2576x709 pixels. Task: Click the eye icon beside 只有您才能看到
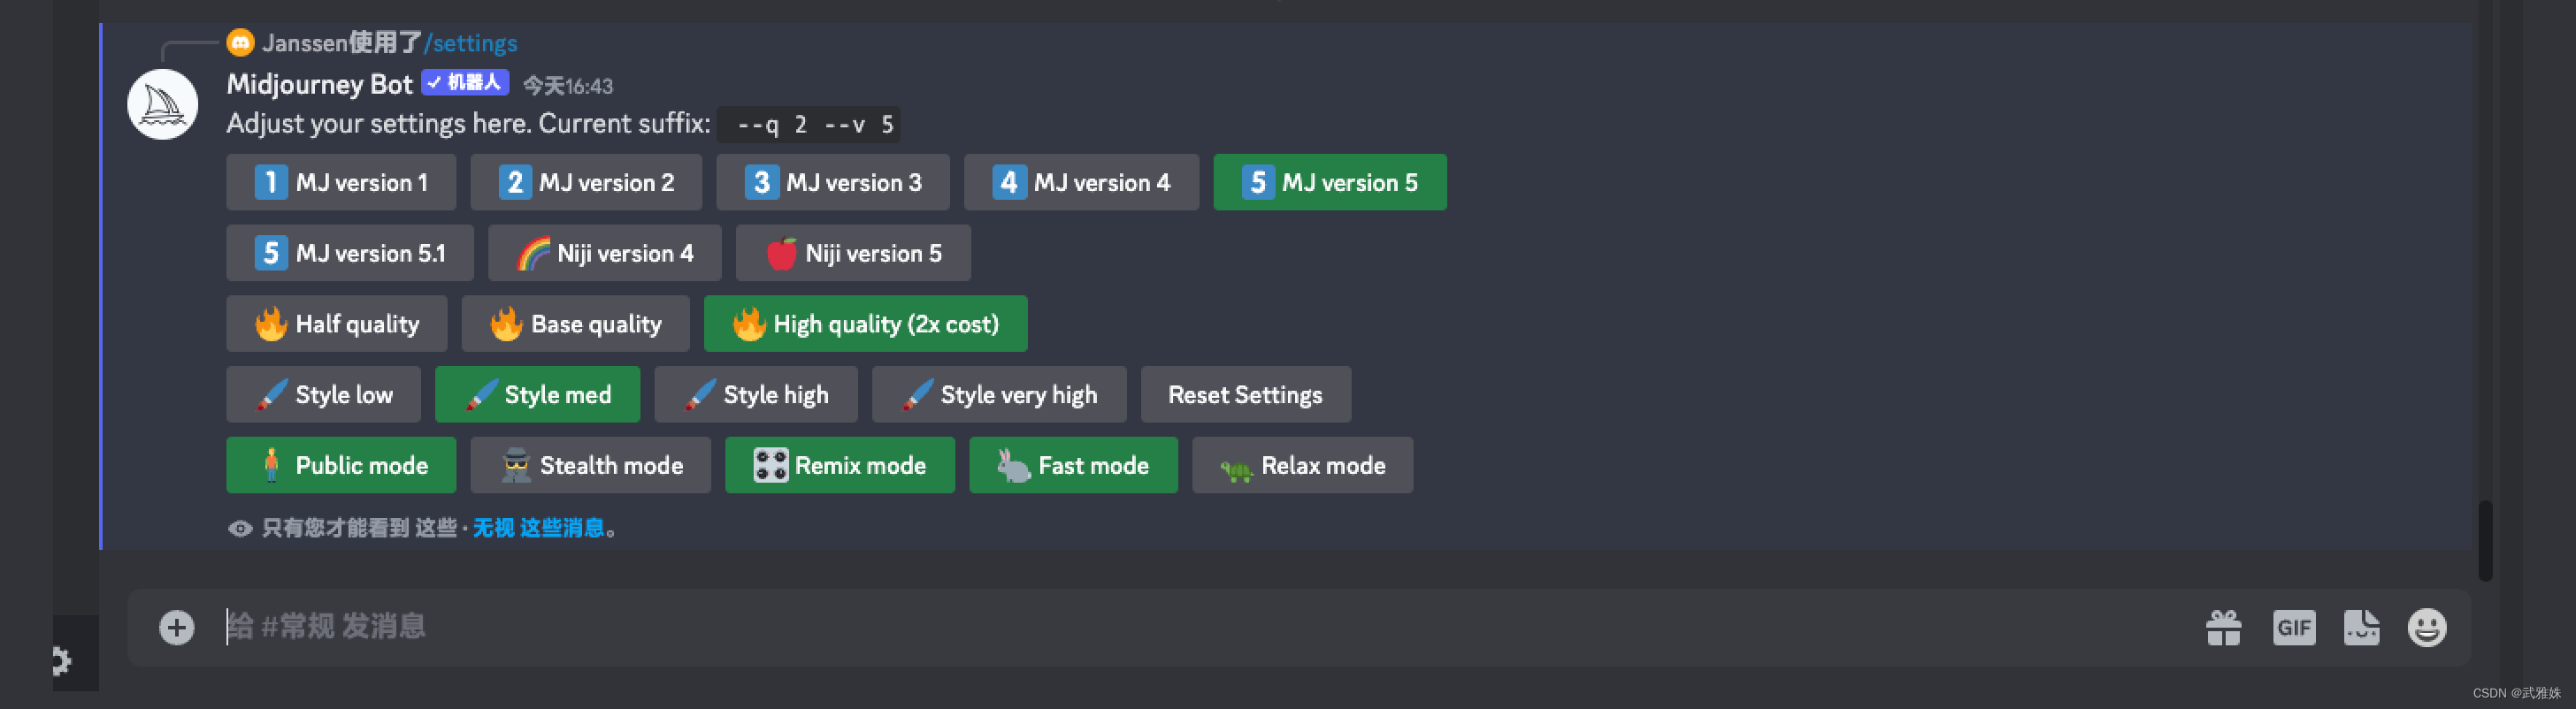point(240,528)
